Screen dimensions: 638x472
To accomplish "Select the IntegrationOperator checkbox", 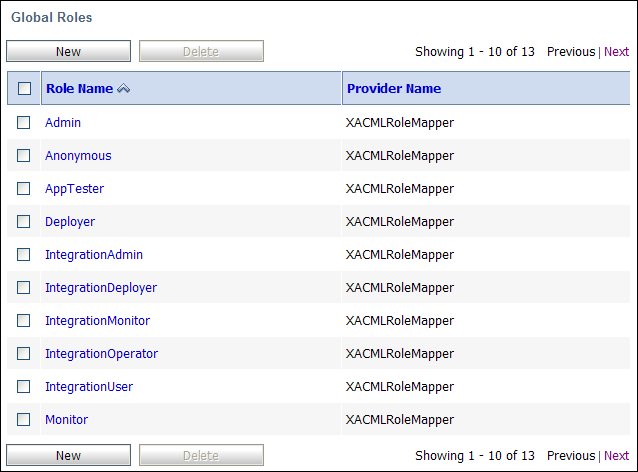I will (24, 354).
